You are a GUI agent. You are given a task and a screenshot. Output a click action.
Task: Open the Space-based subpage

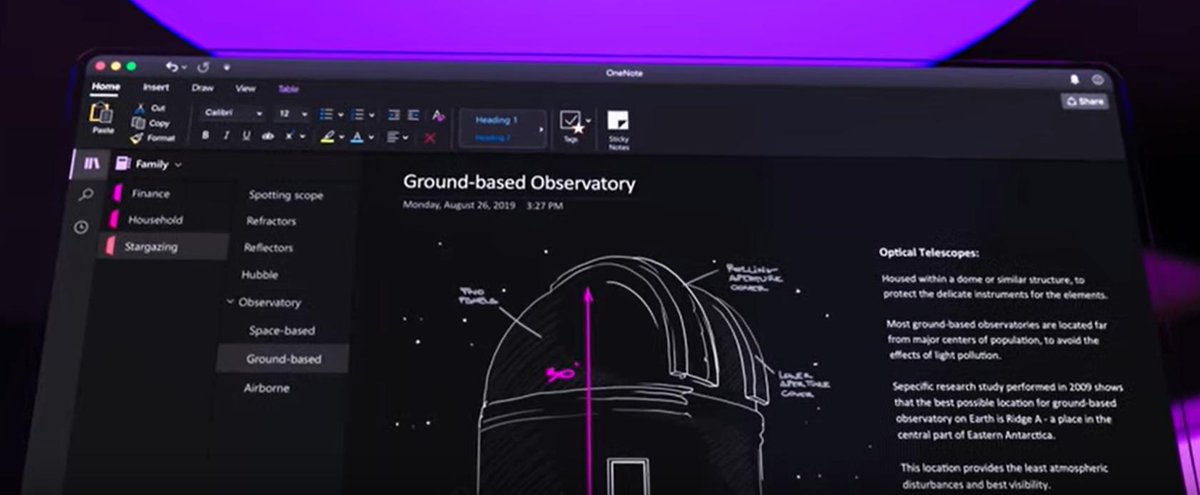[x=282, y=330]
